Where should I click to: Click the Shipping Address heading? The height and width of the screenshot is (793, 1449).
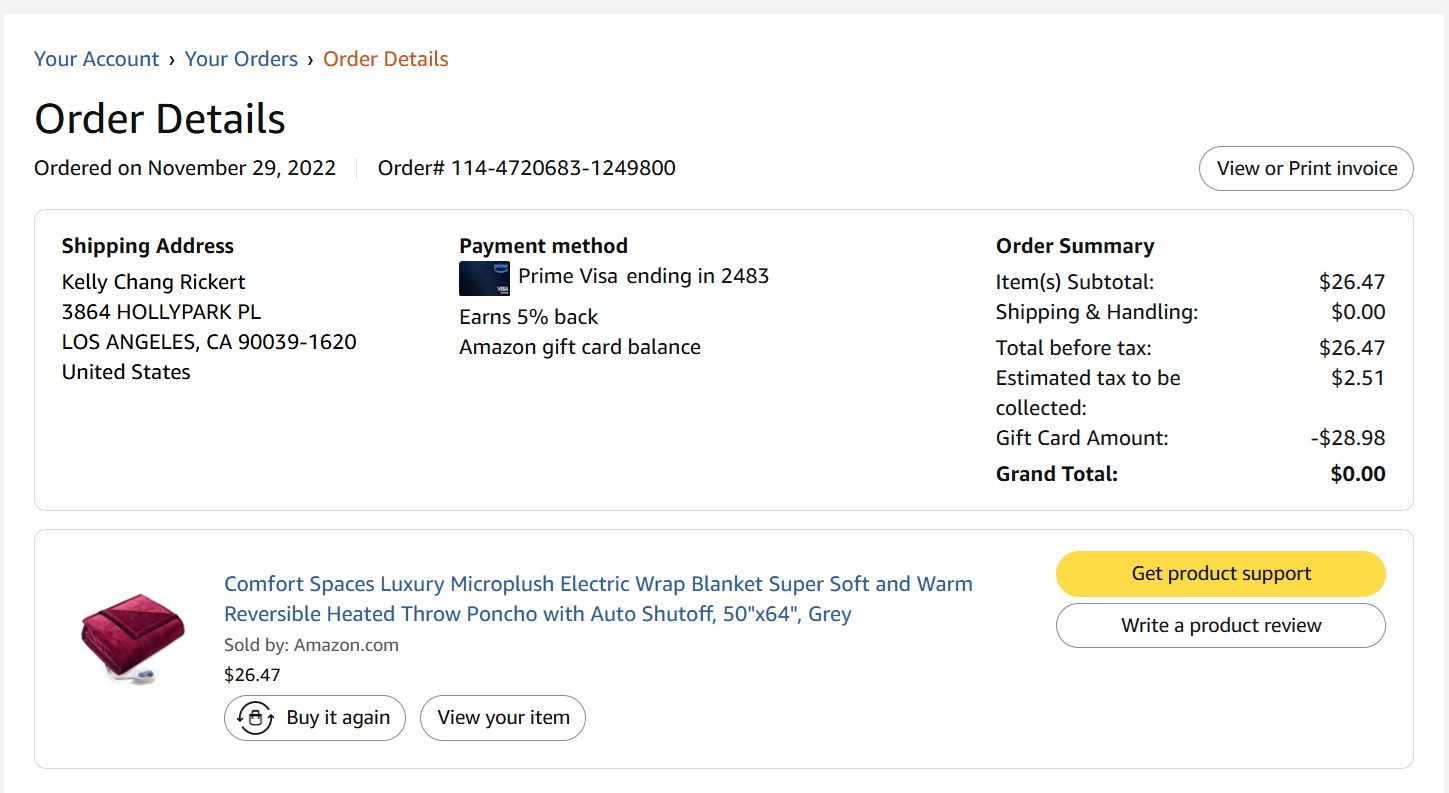(148, 246)
